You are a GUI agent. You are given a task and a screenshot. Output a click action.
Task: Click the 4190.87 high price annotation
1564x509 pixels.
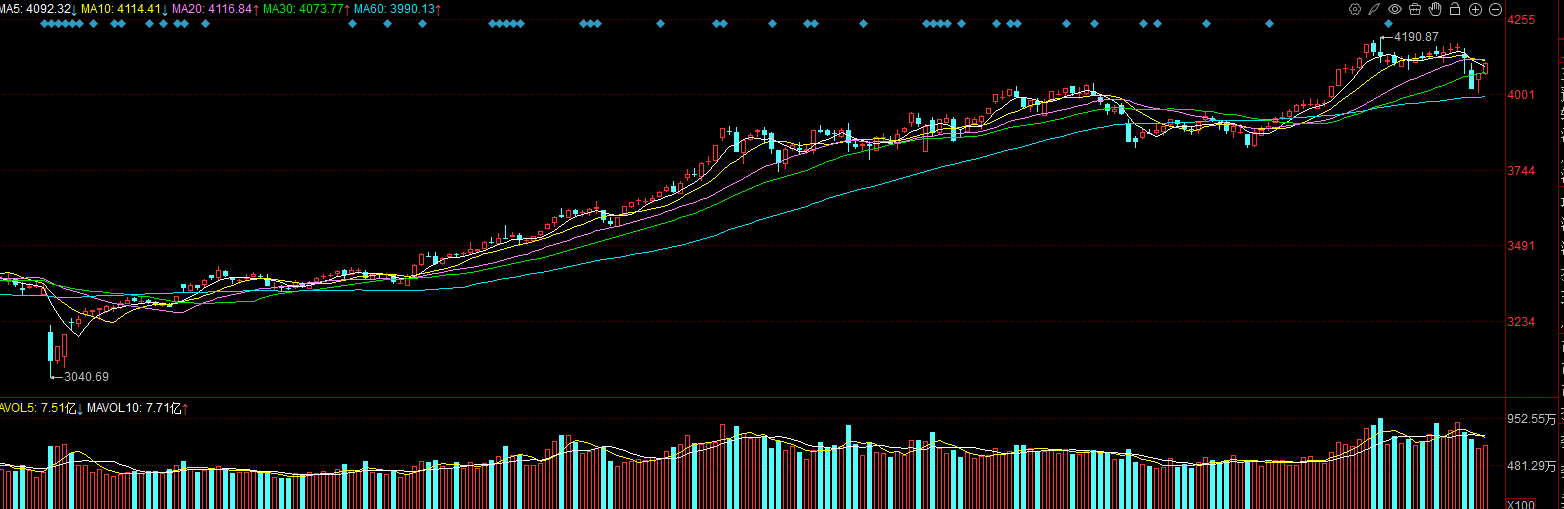(1416, 37)
